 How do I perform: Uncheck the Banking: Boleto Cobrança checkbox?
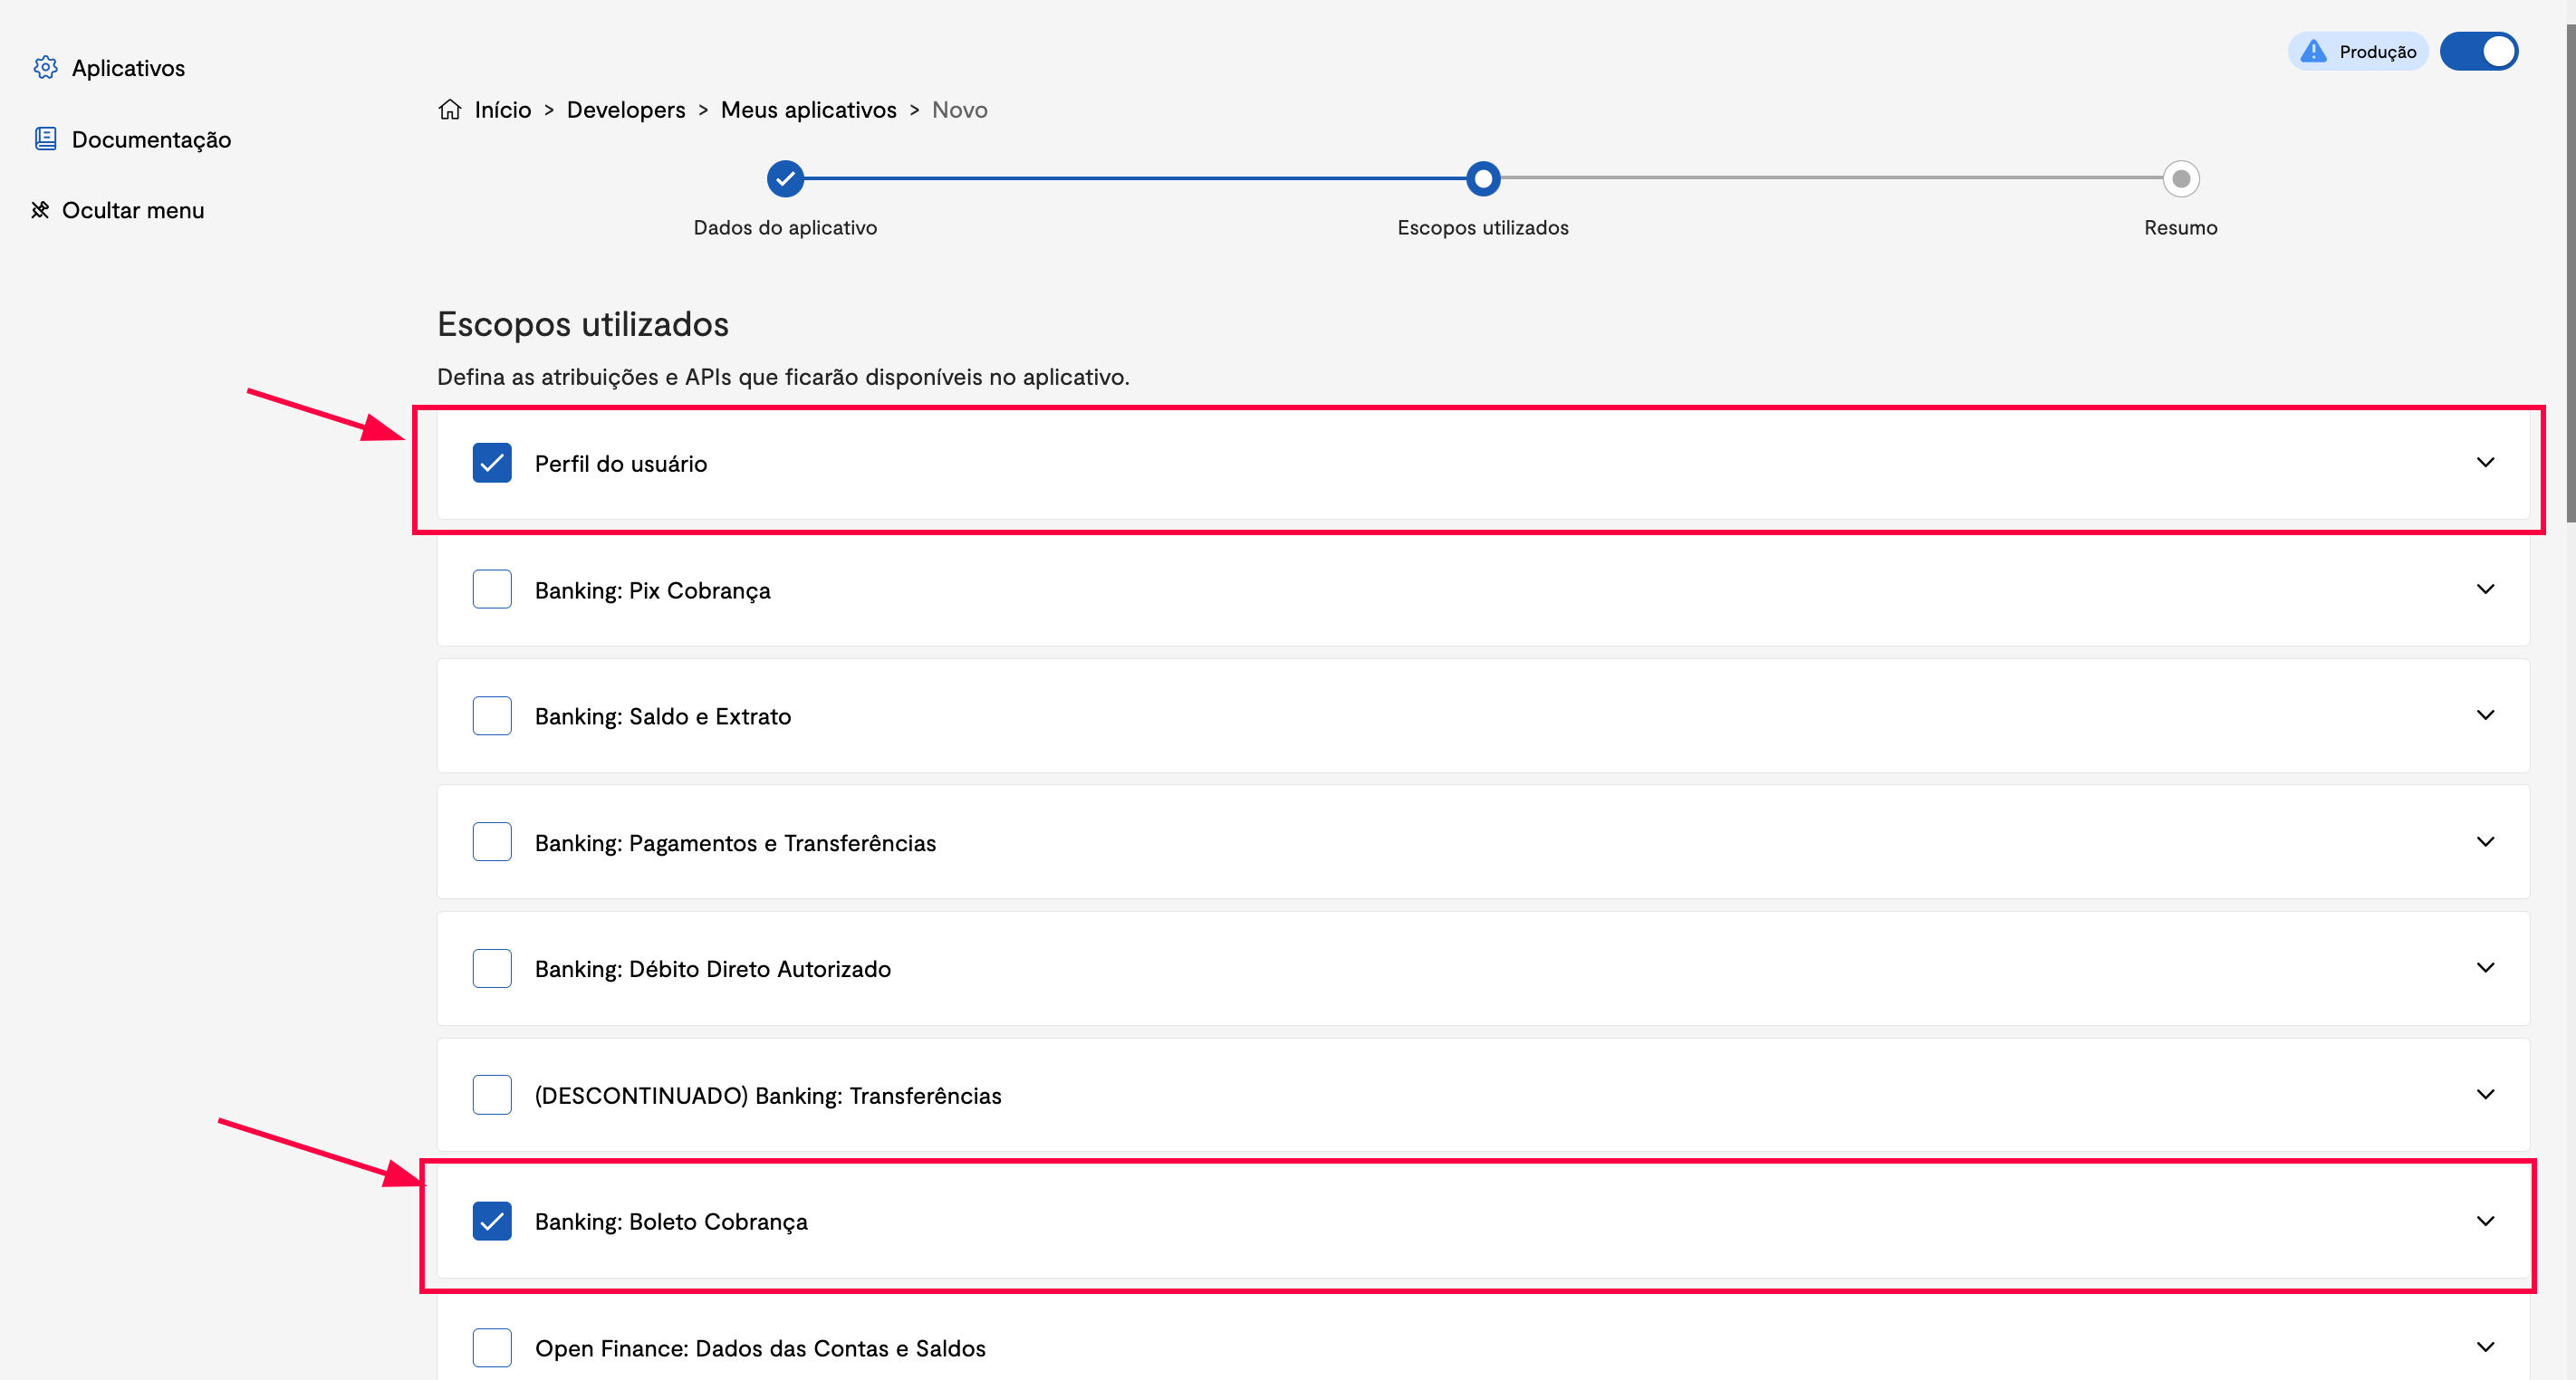[492, 1221]
